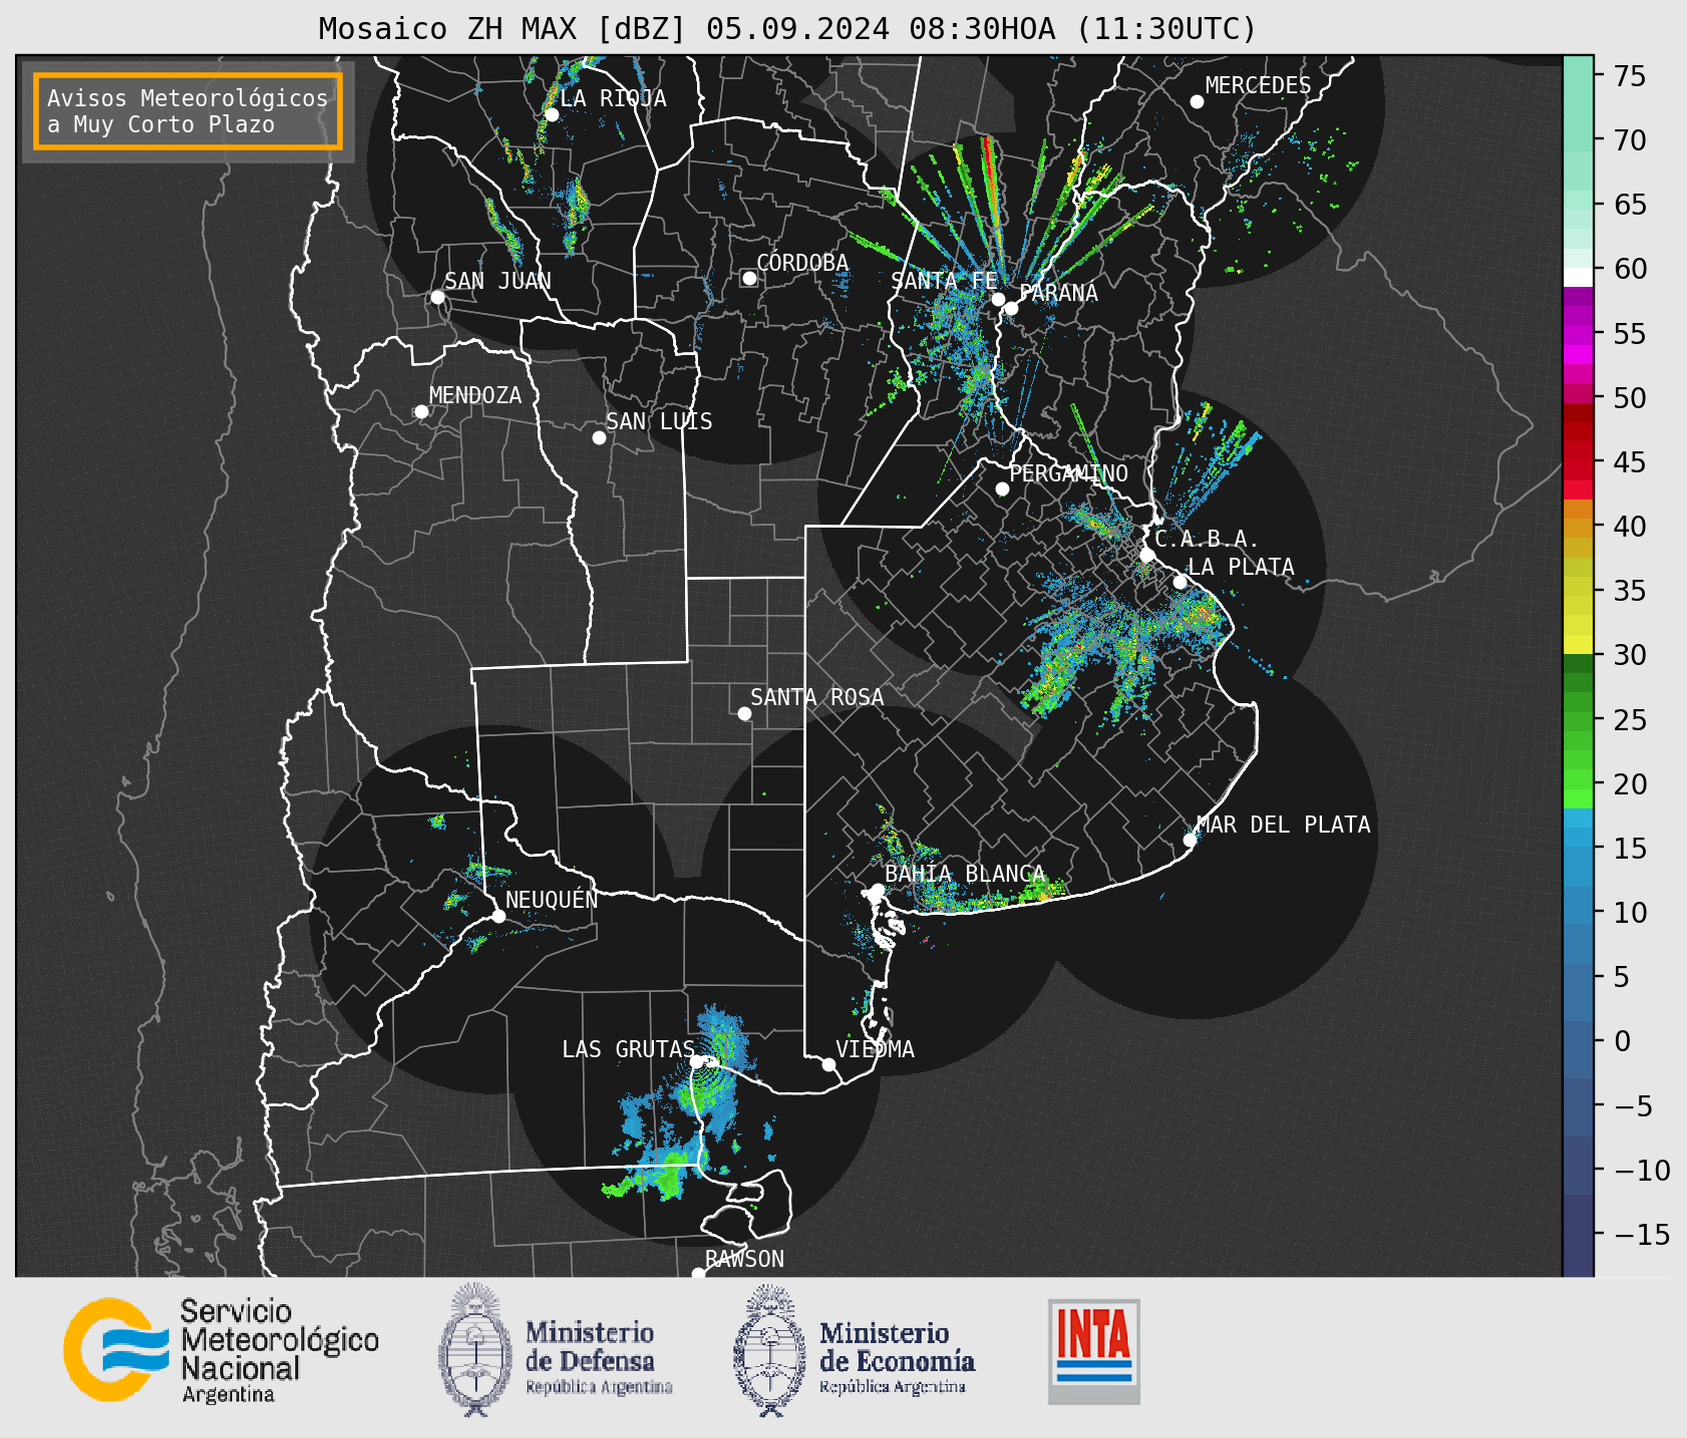
Task: Click the PARANÁ city label
Action: (1058, 293)
